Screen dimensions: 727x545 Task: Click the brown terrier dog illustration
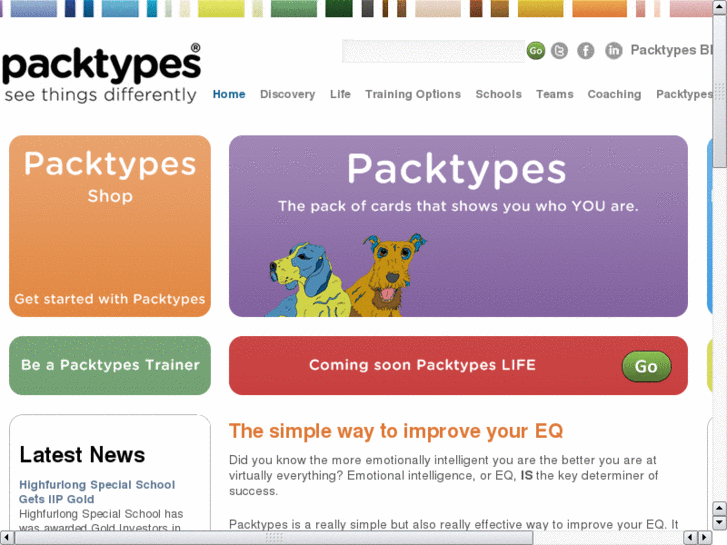388,276
